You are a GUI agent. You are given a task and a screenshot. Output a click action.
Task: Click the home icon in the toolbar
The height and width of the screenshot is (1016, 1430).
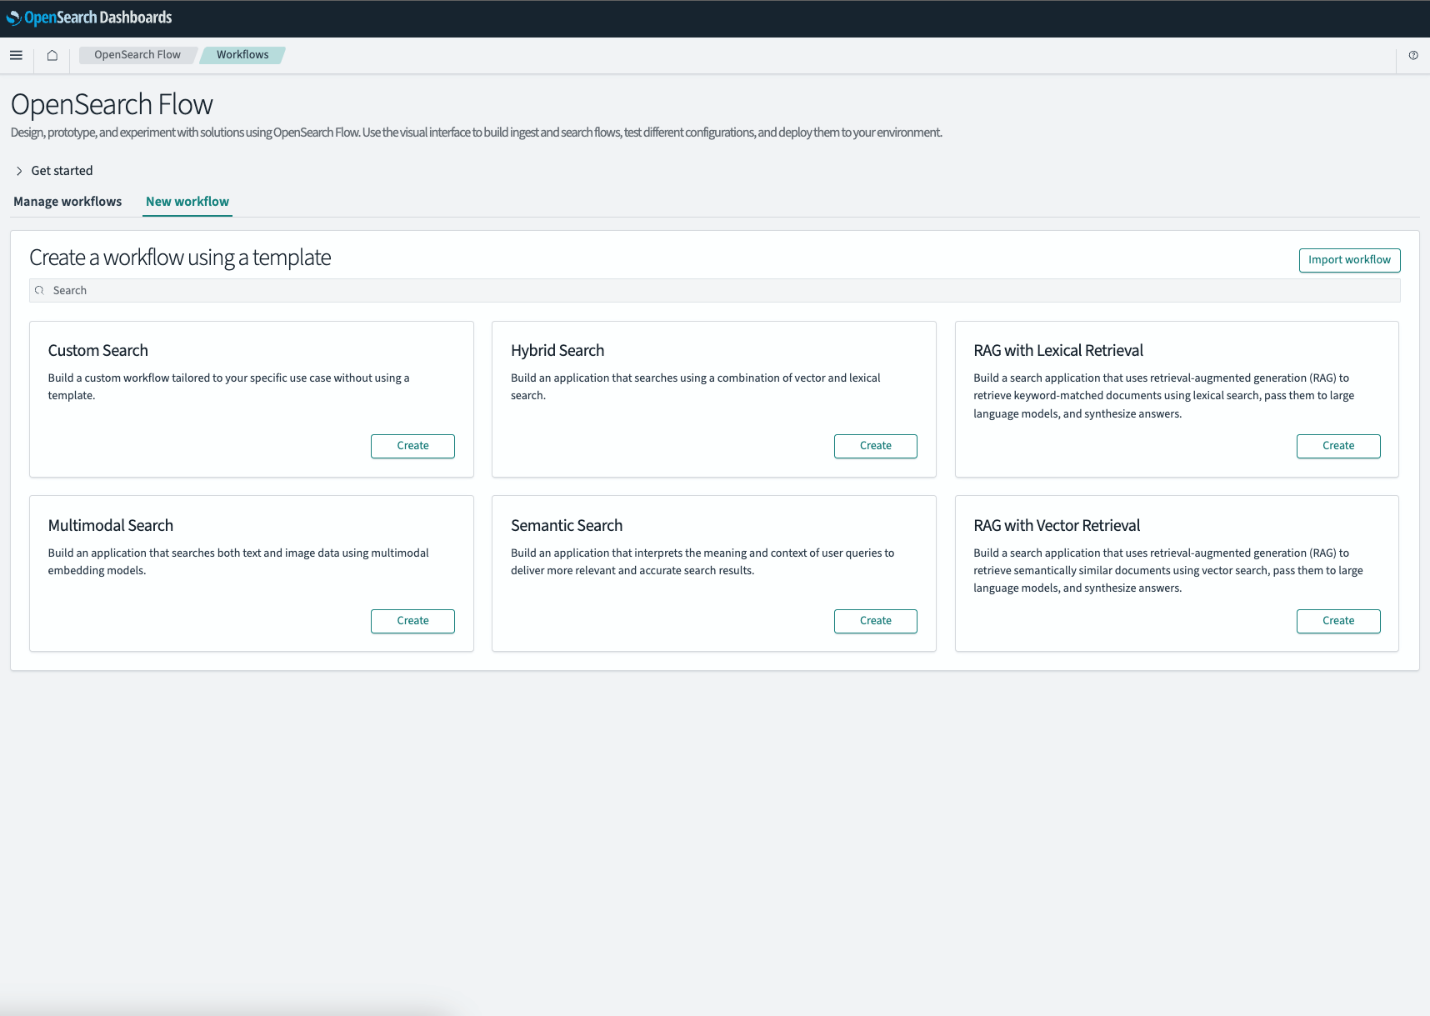point(51,55)
